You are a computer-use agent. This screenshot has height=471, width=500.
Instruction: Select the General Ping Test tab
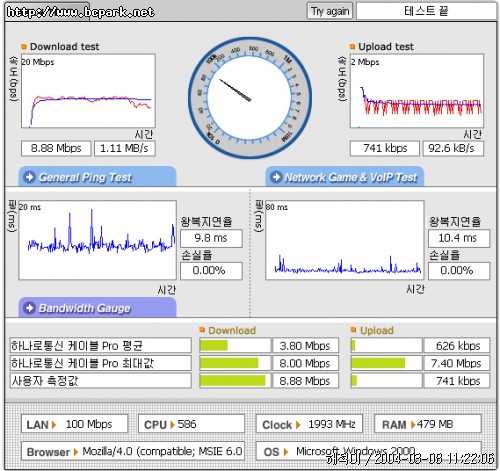(x=97, y=176)
